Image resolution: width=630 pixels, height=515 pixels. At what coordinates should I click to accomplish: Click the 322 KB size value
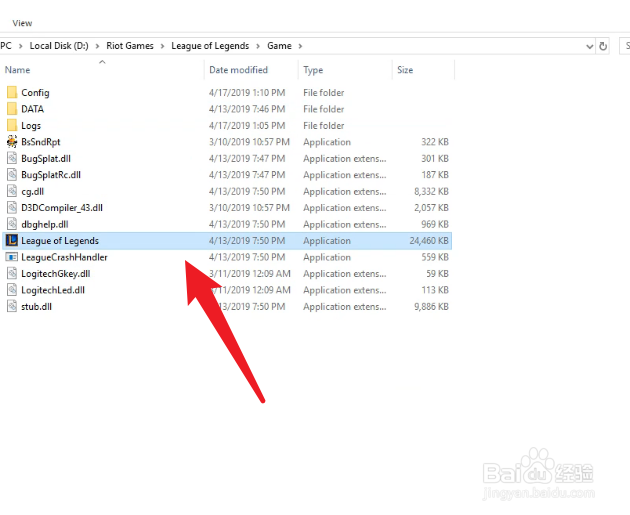435,142
